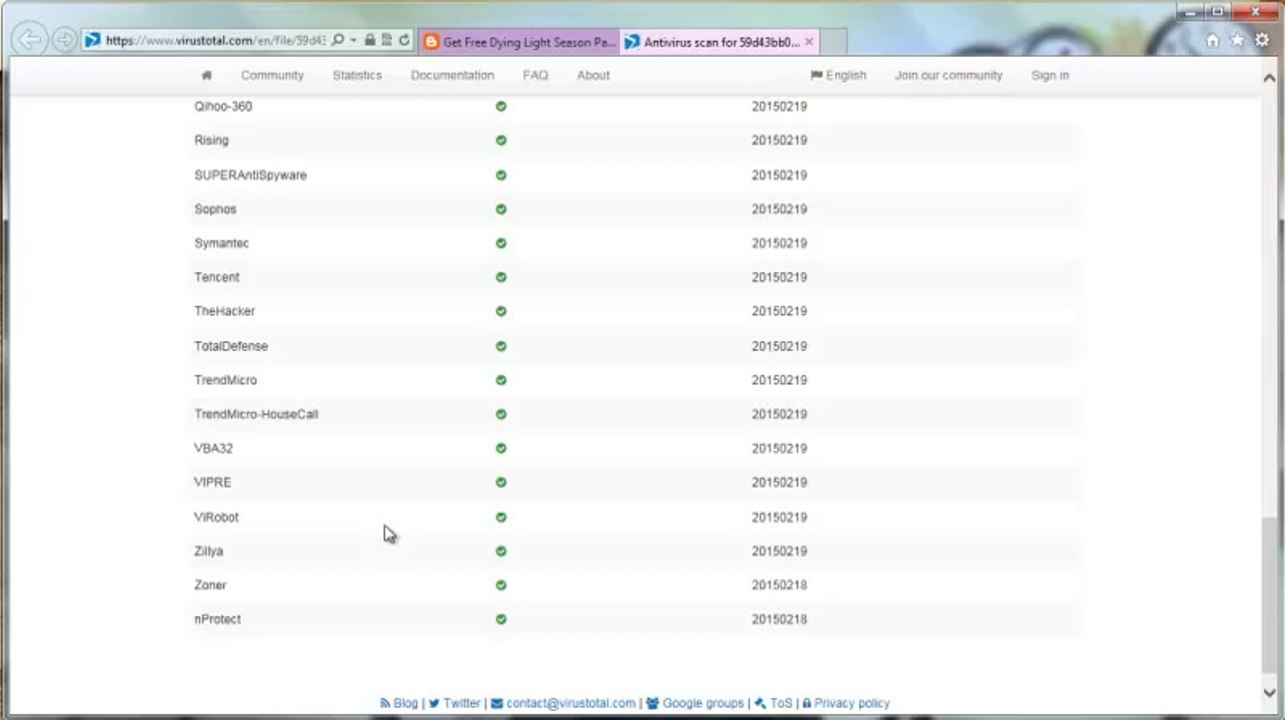This screenshot has height=720, width=1285.
Task: Open the Twitter link in footer
Action: click(x=454, y=703)
